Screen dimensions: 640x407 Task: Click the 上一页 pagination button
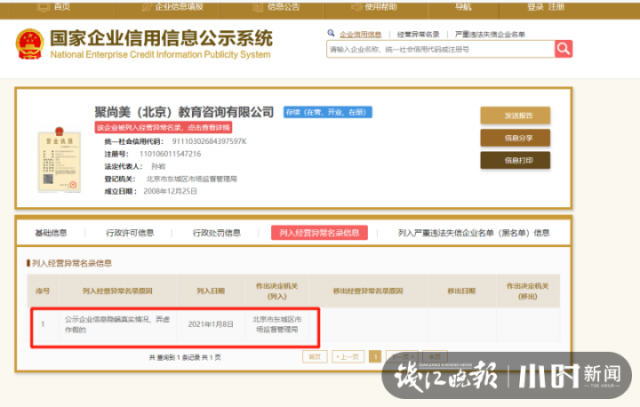348,357
